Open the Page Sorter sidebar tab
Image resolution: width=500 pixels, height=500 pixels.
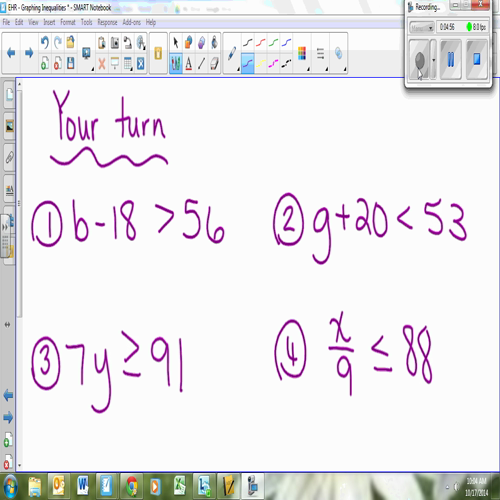click(x=9, y=95)
